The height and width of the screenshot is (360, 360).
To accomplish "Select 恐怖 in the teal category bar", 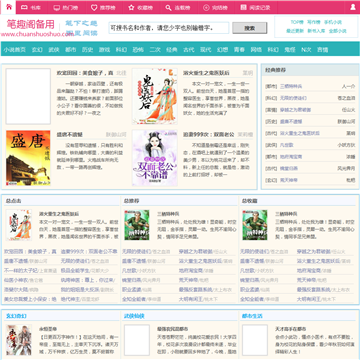I will 138,50.
